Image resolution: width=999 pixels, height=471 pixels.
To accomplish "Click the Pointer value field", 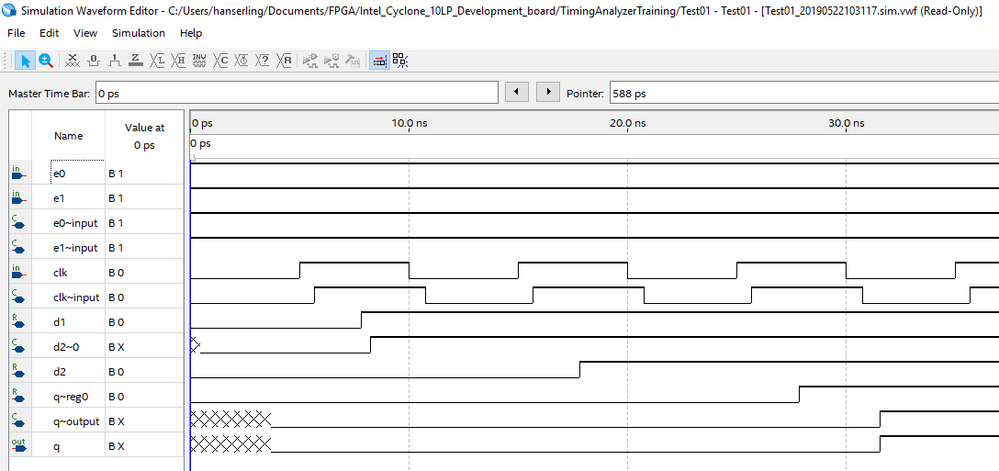I will [804, 93].
